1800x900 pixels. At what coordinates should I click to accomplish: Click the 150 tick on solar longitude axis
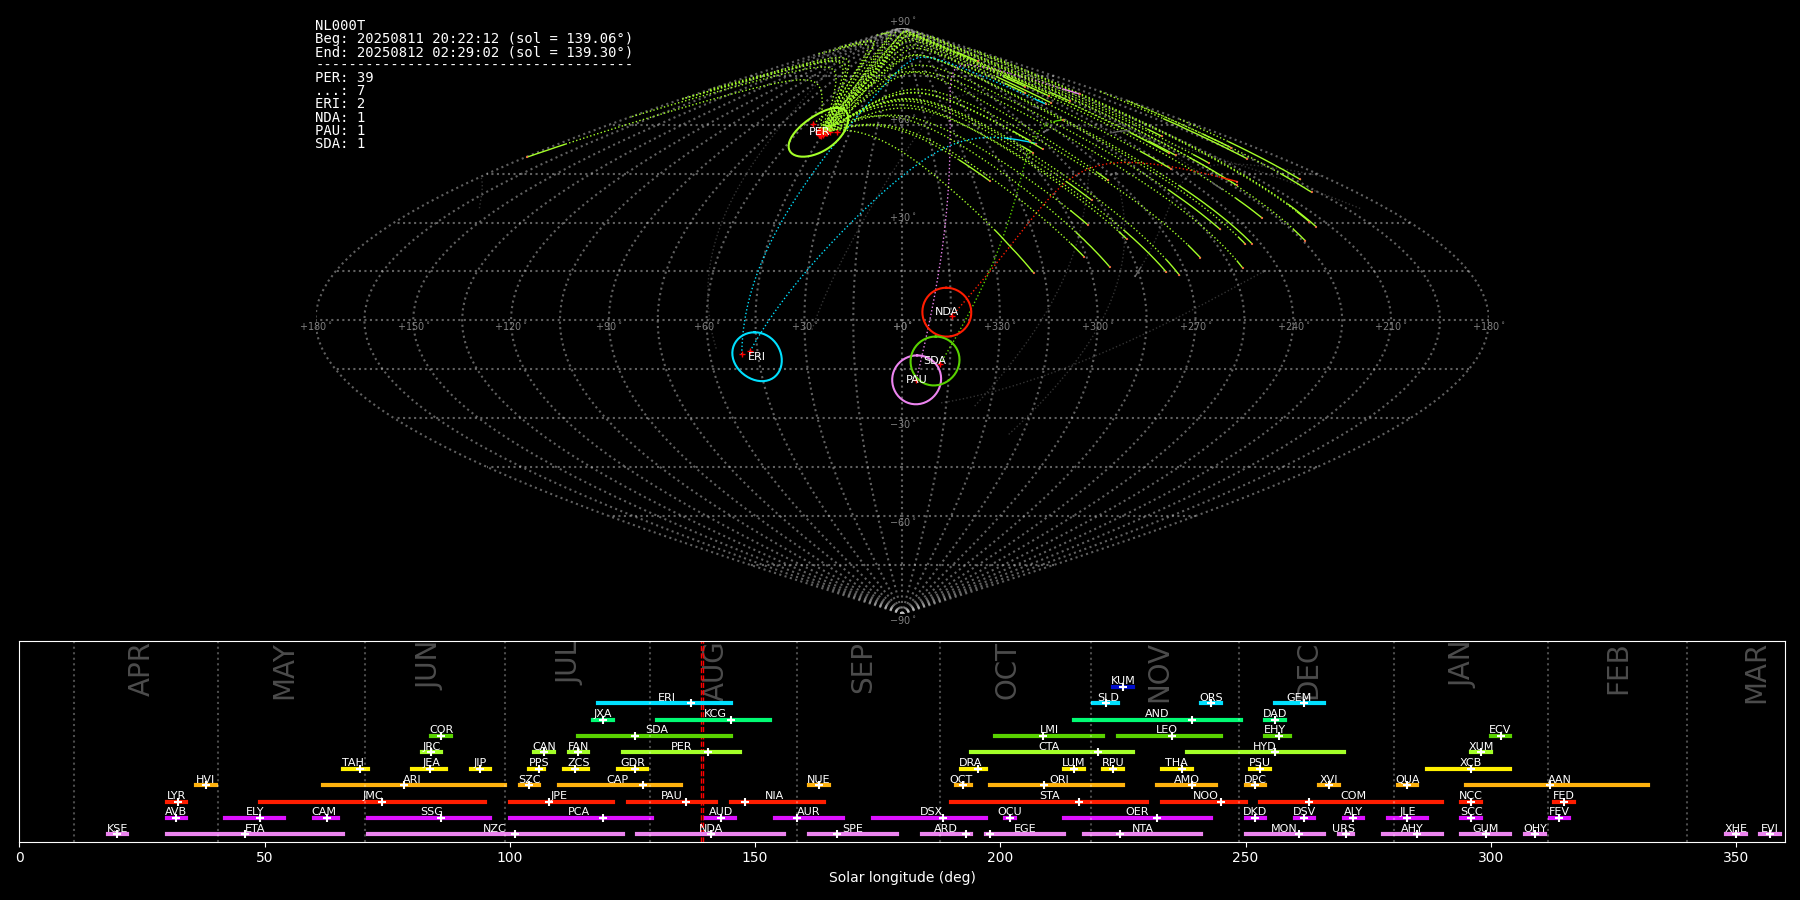coord(755,857)
